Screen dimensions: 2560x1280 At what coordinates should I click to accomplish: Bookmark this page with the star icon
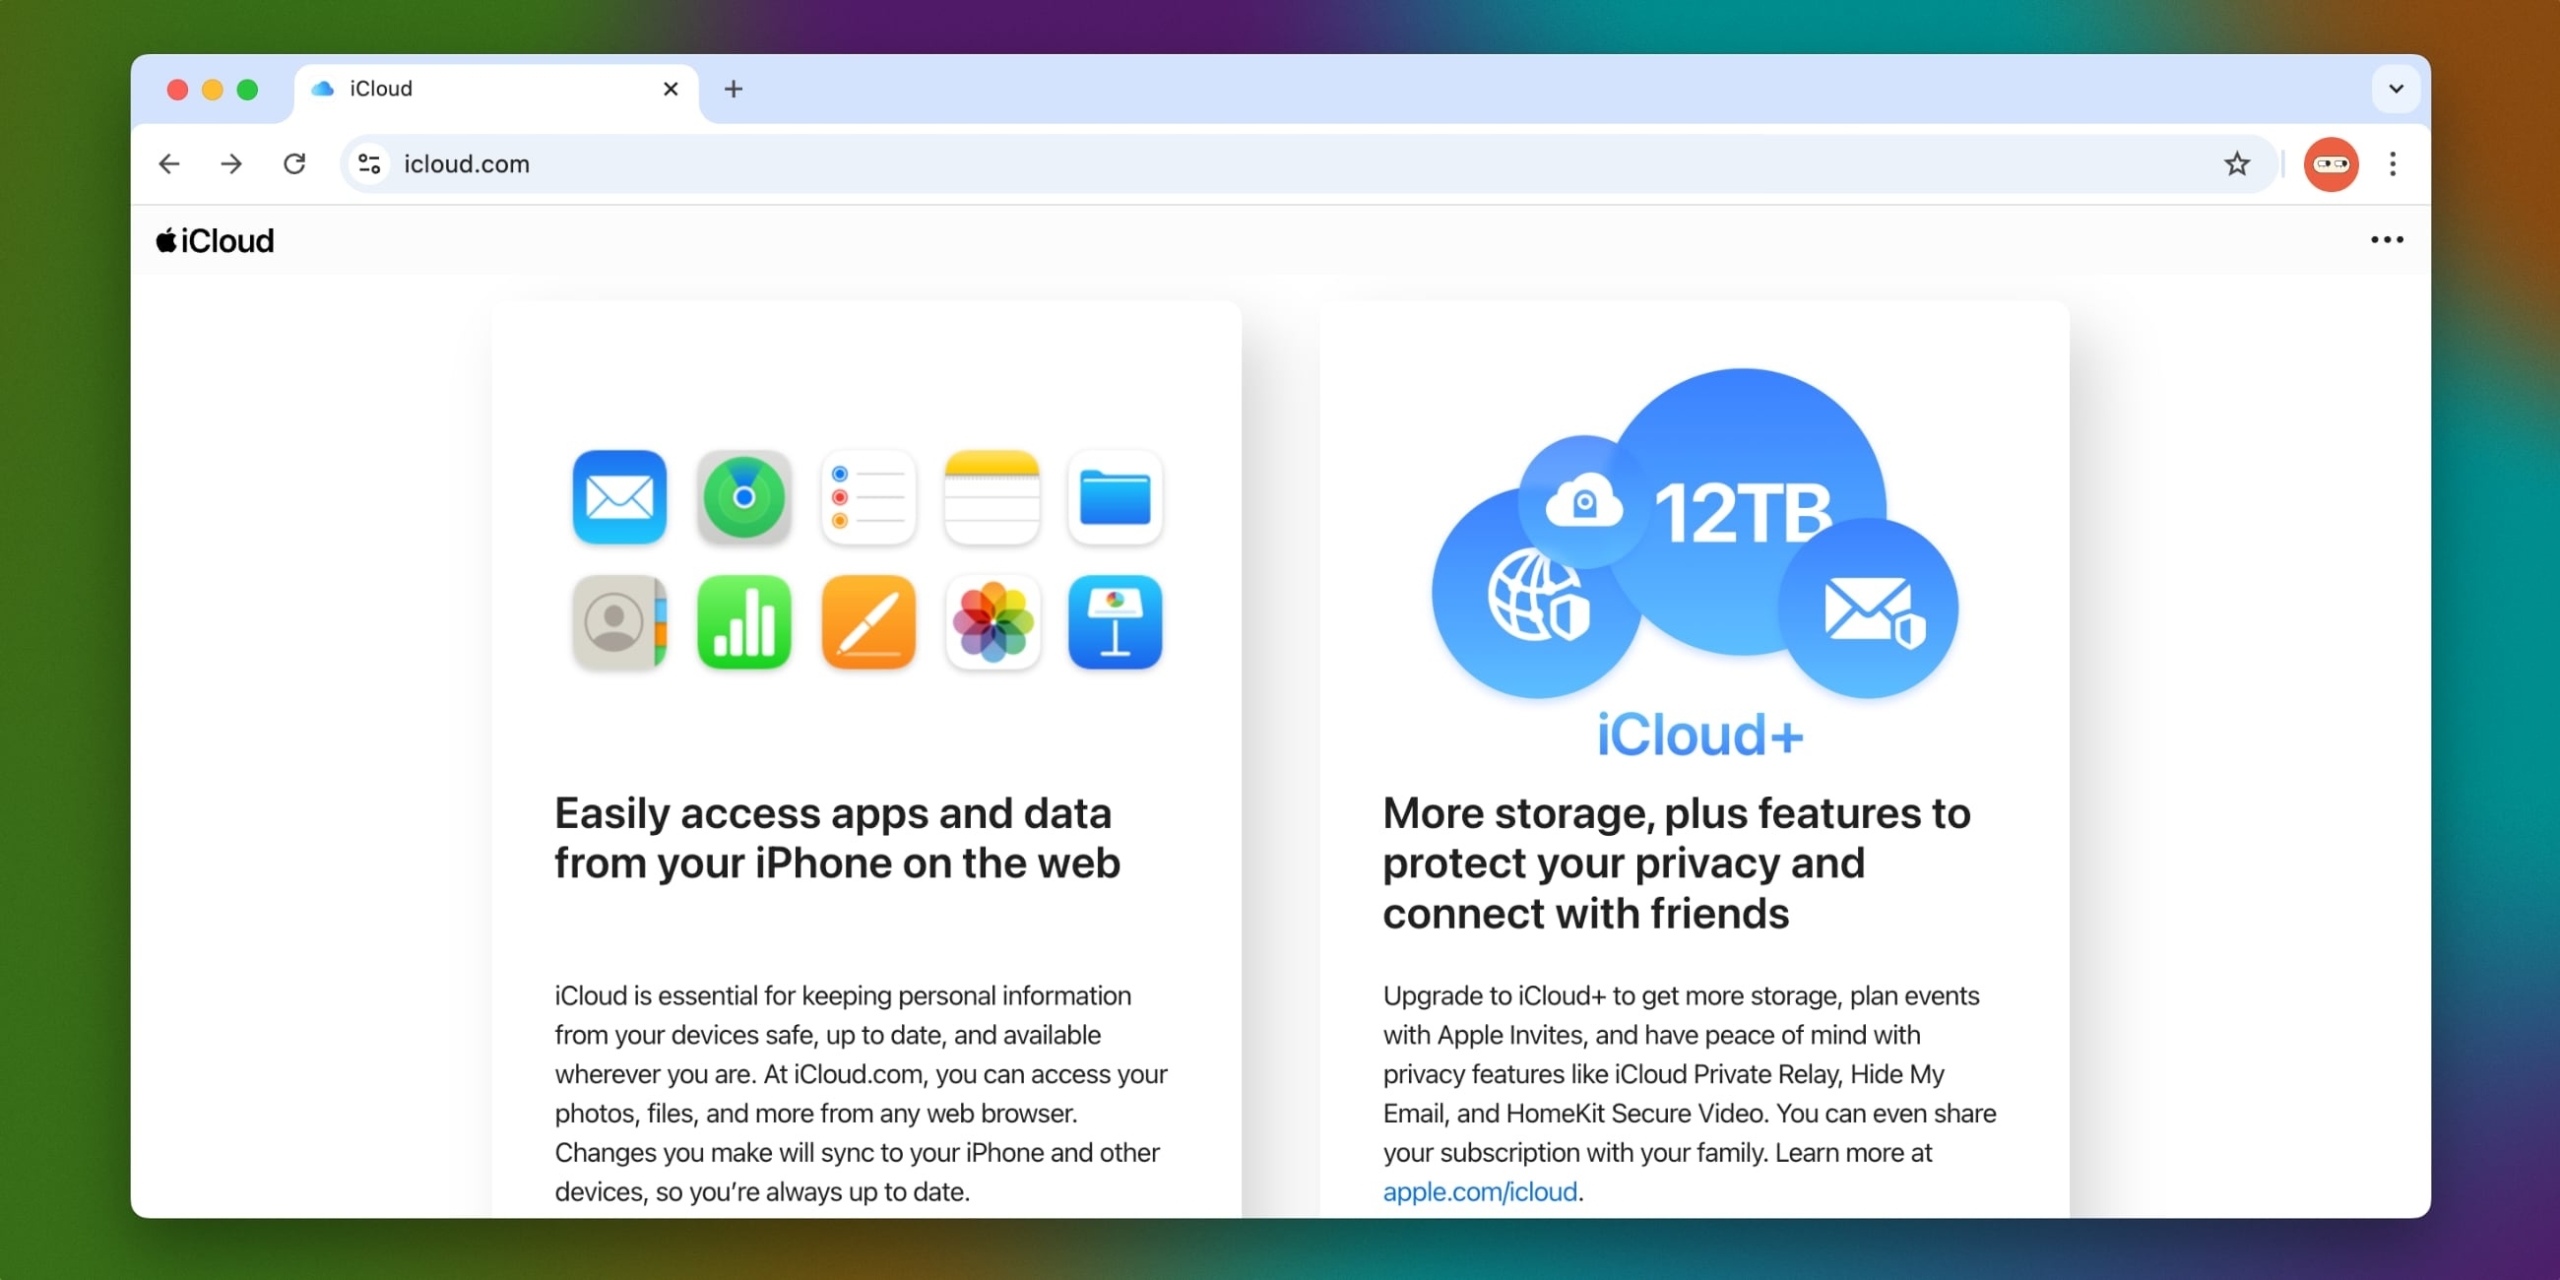[2237, 164]
